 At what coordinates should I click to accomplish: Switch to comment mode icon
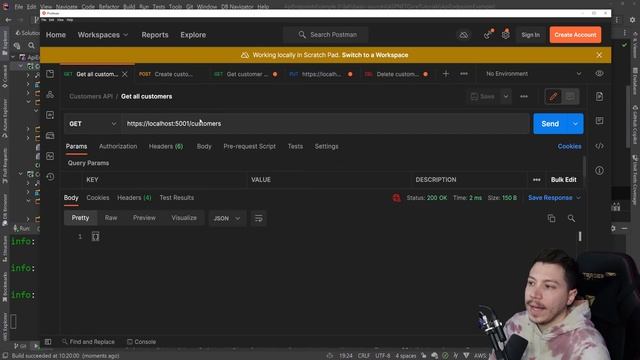coord(570,97)
